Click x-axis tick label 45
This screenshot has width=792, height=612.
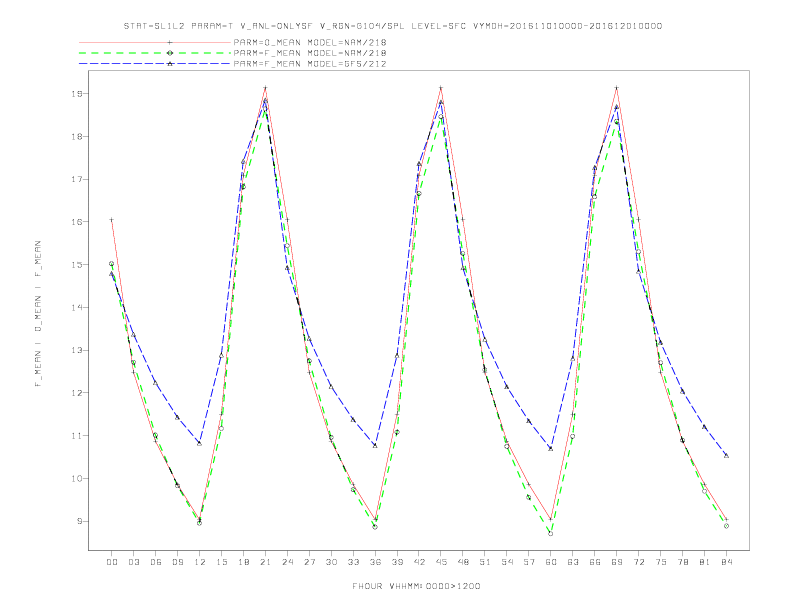pyautogui.click(x=441, y=562)
